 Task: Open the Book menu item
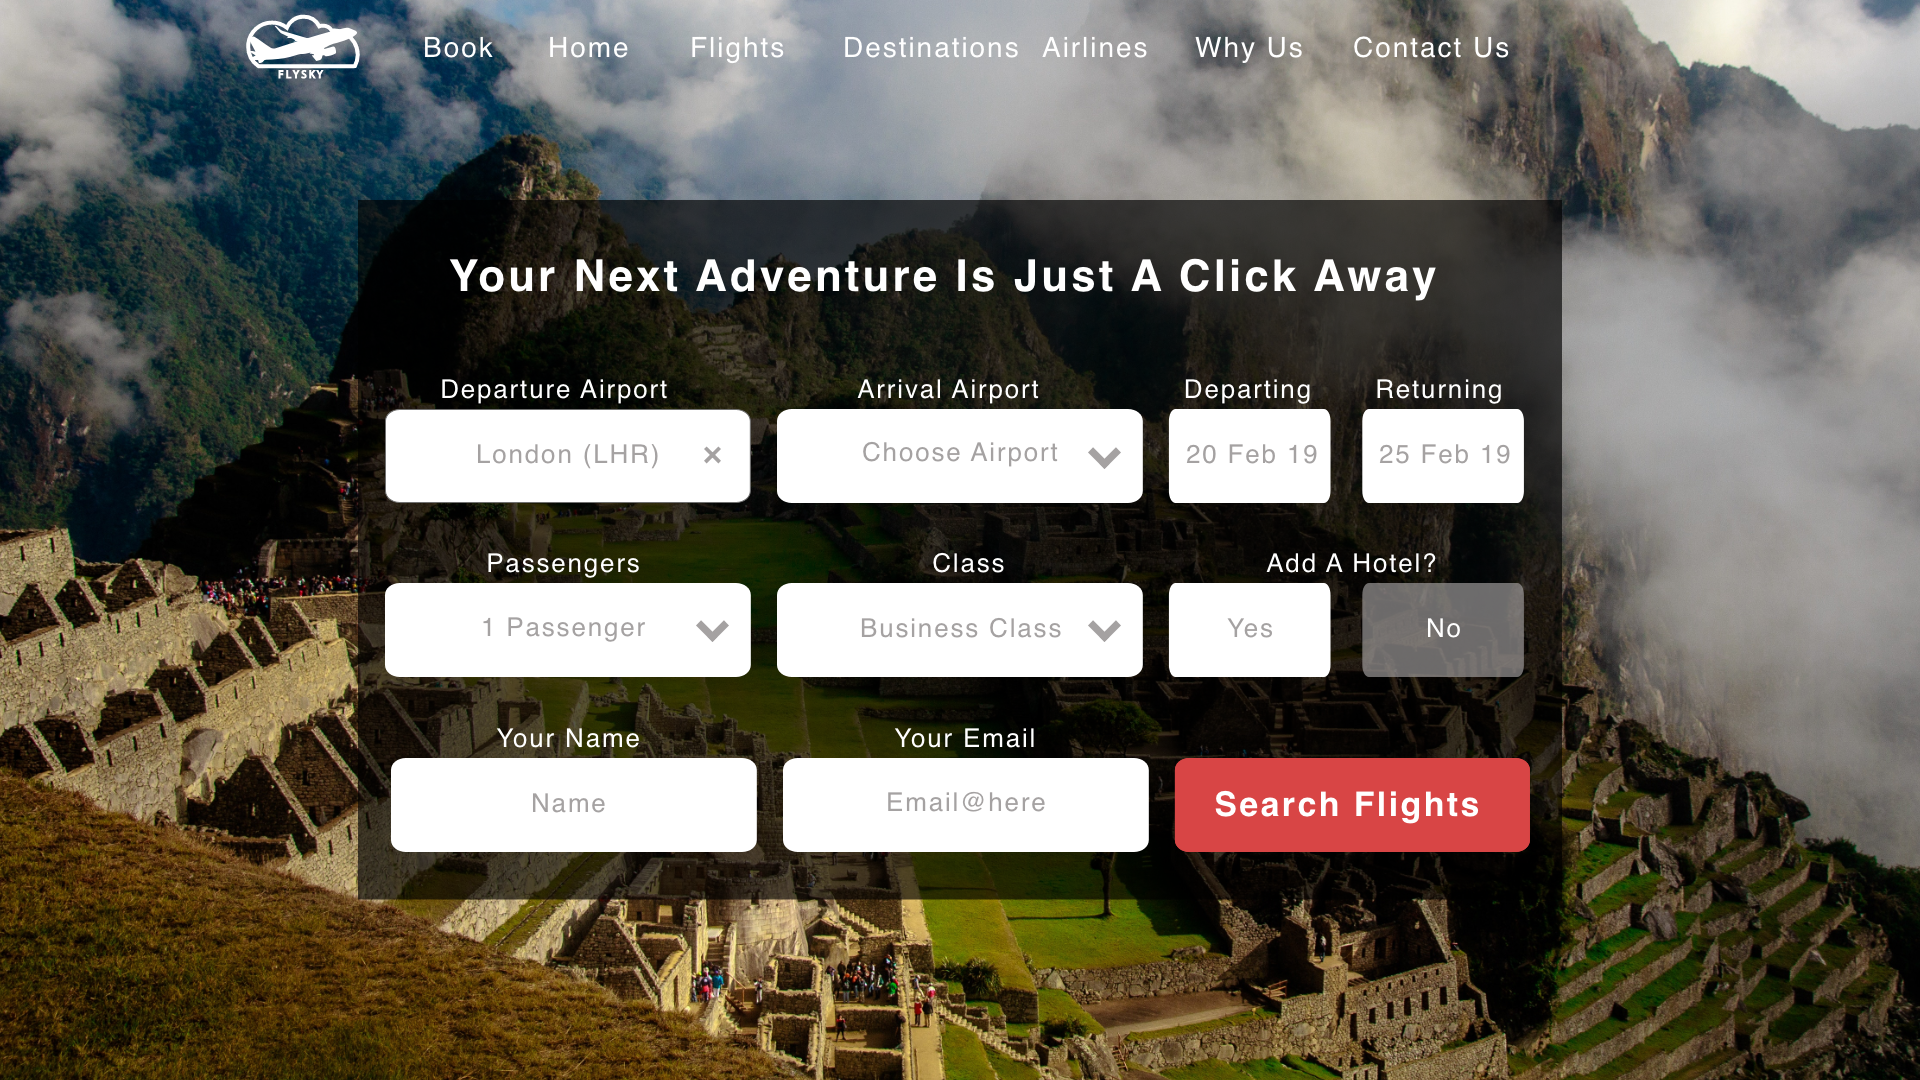click(x=458, y=48)
